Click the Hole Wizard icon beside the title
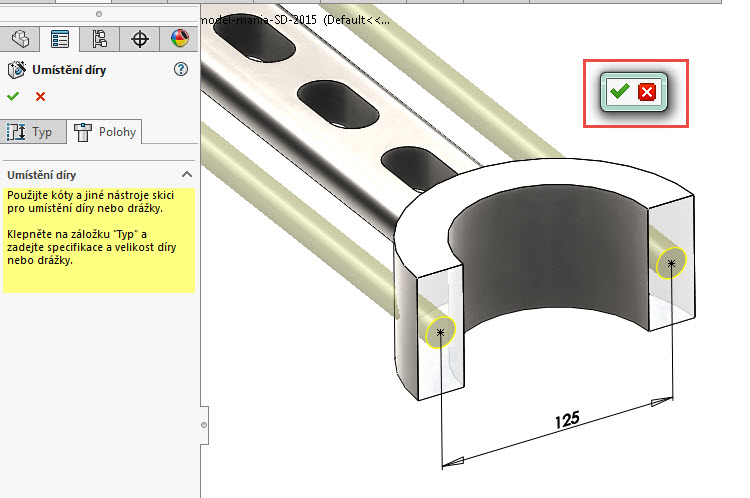Image resolution: width=750 pixels, height=498 pixels. [x=16, y=70]
